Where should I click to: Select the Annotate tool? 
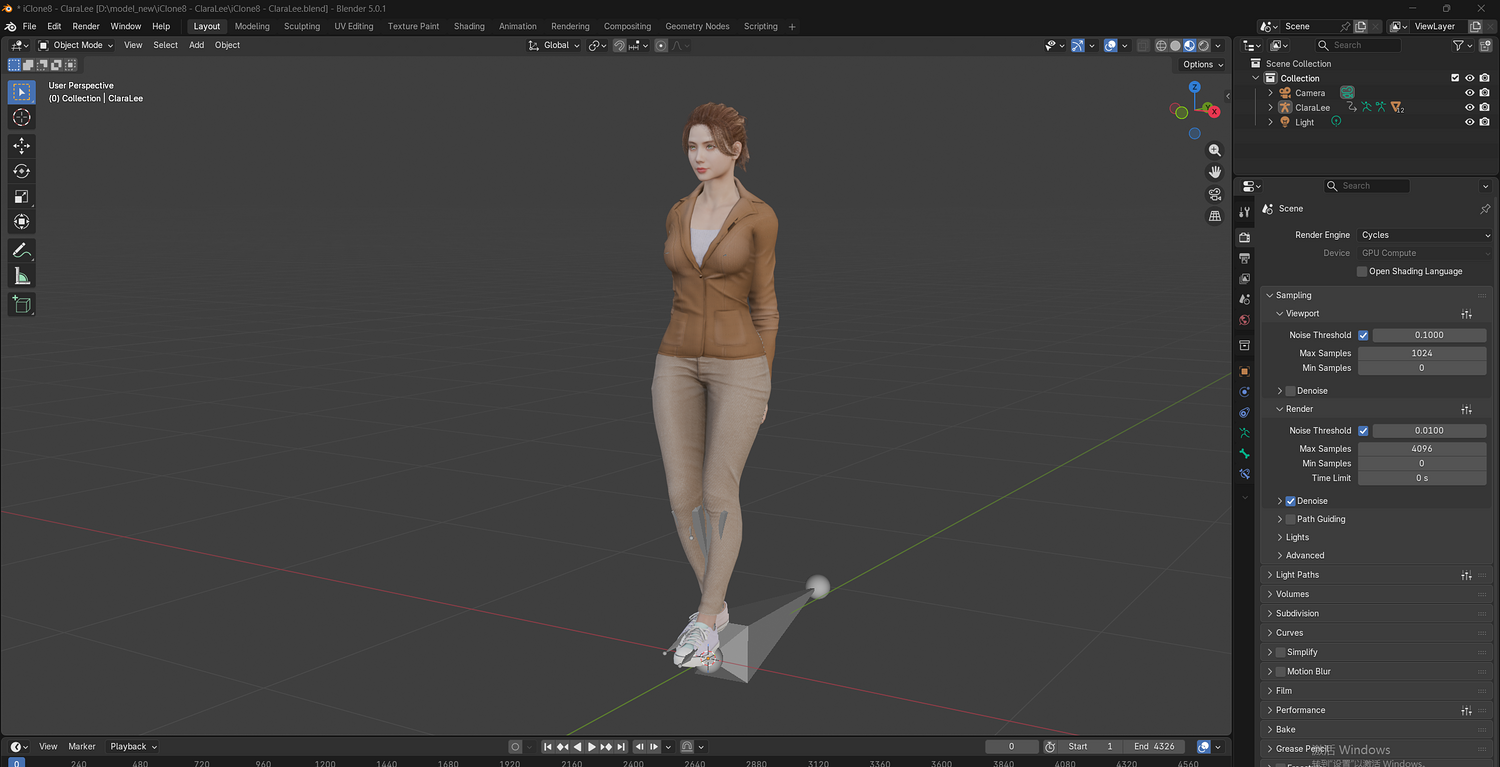21,250
